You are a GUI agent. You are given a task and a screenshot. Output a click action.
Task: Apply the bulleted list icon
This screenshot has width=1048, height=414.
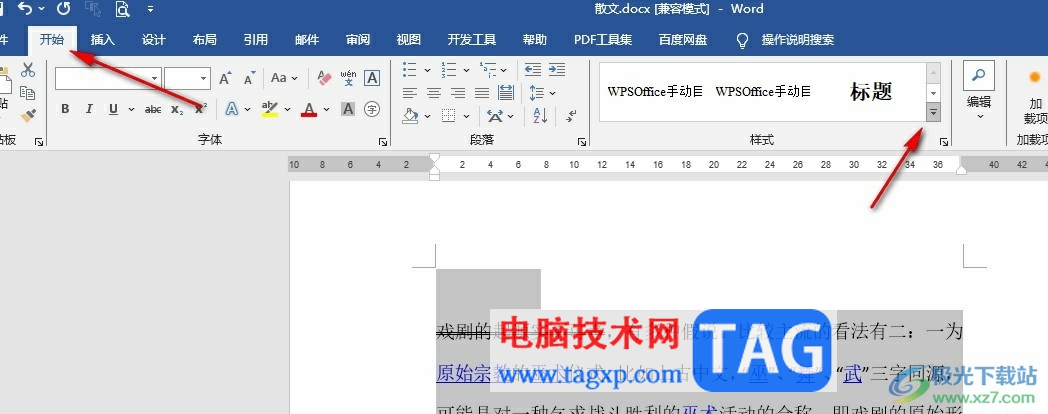coord(410,69)
